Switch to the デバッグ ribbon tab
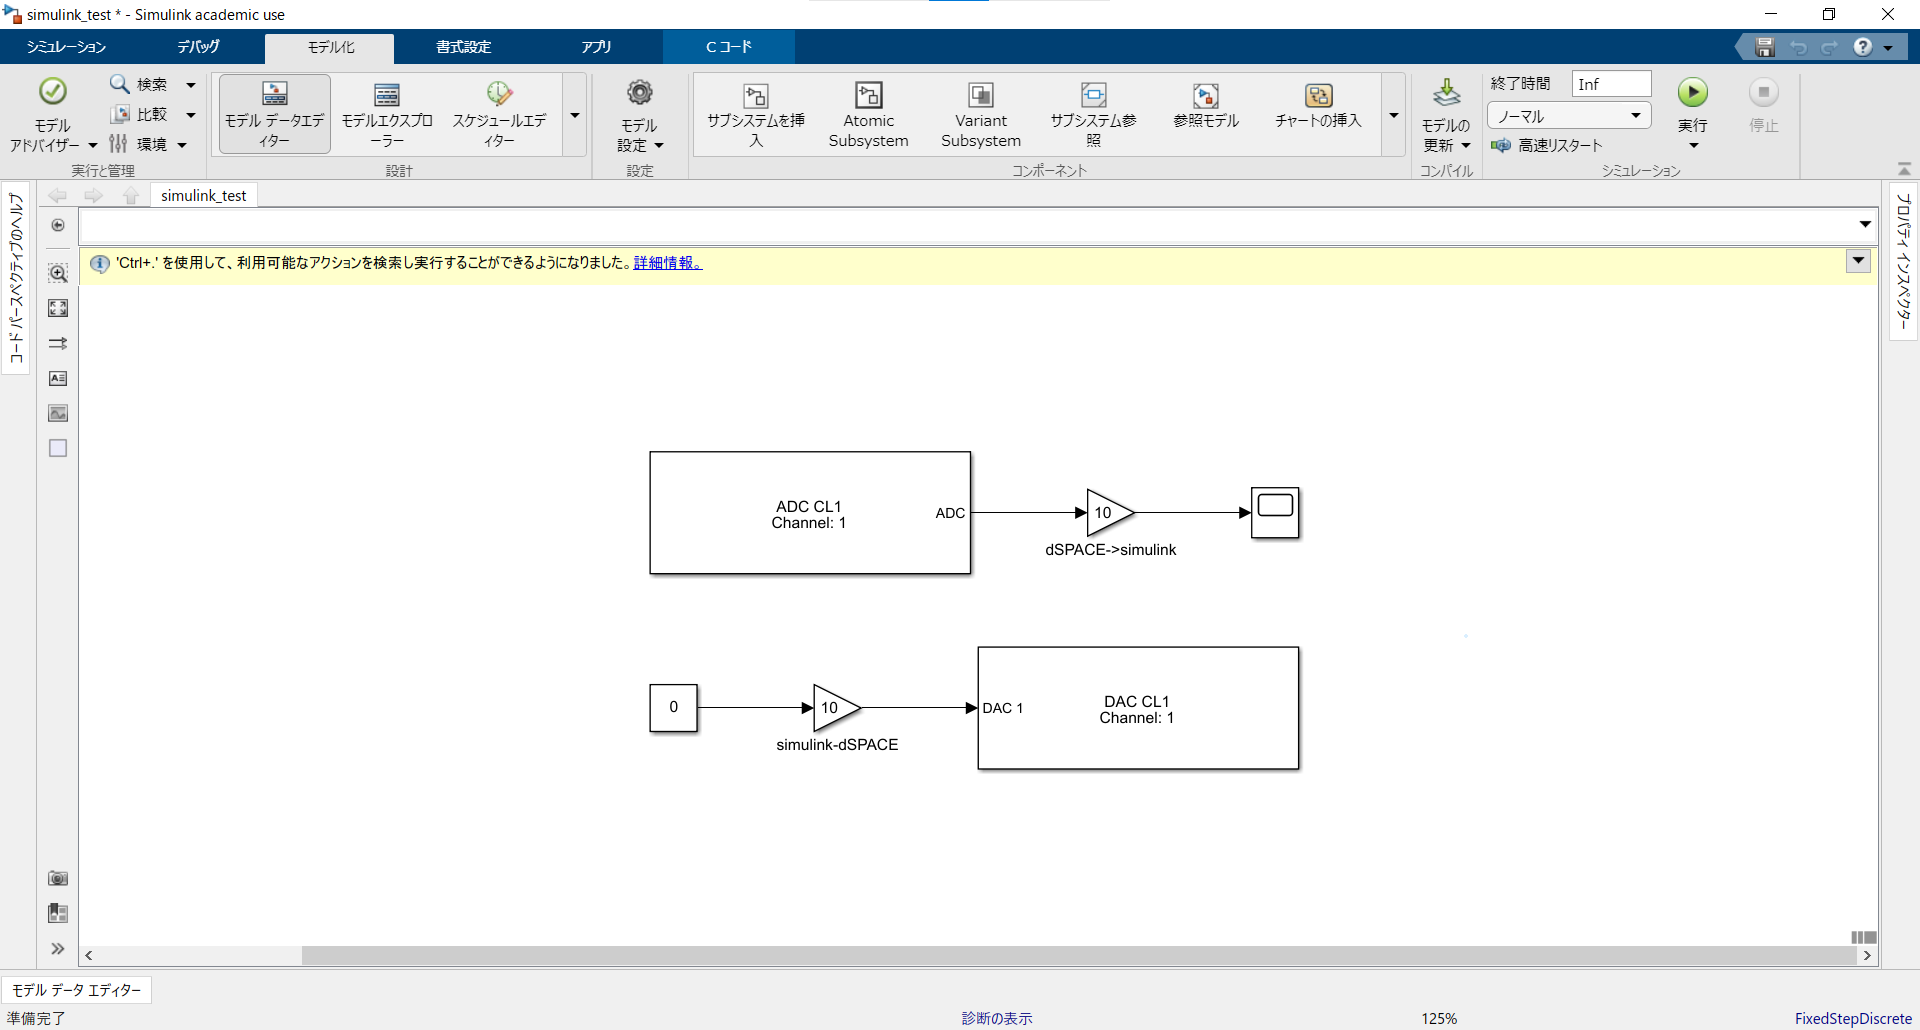The image size is (1920, 1030). click(196, 46)
